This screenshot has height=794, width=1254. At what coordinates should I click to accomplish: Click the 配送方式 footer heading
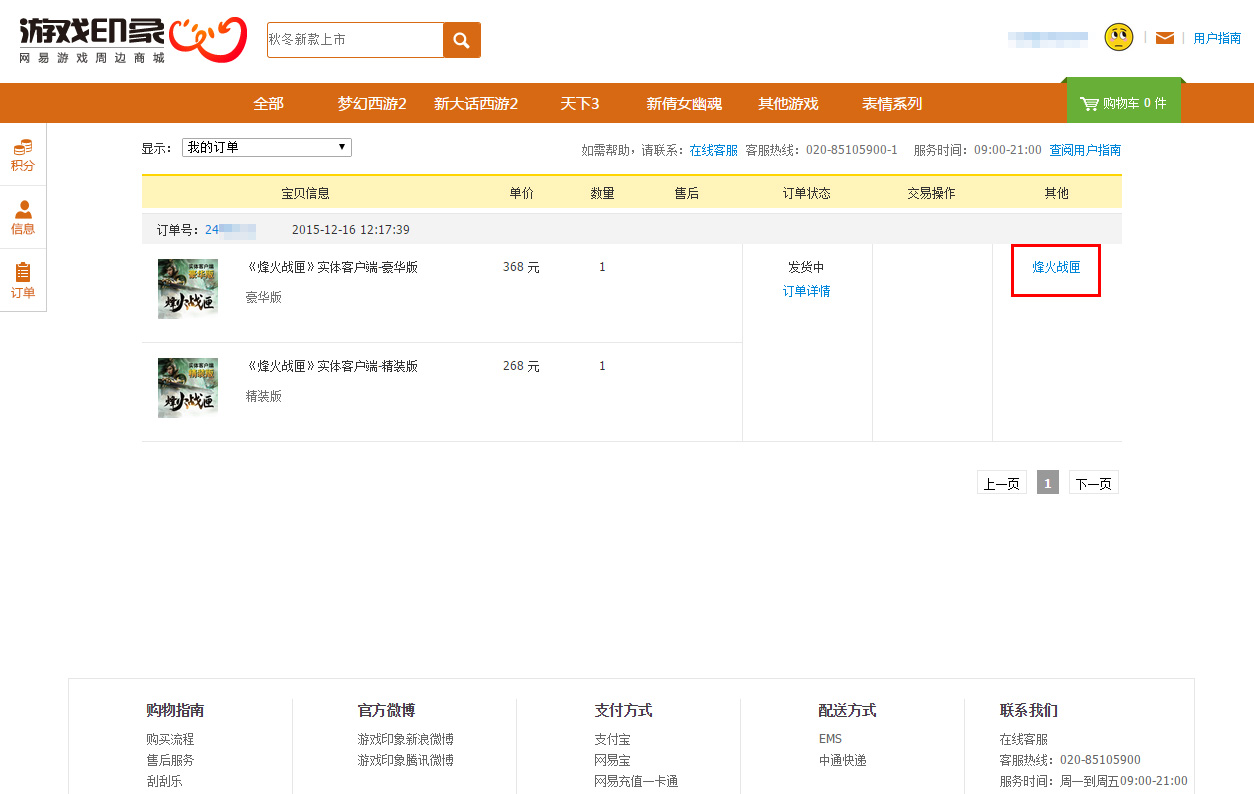(847, 710)
